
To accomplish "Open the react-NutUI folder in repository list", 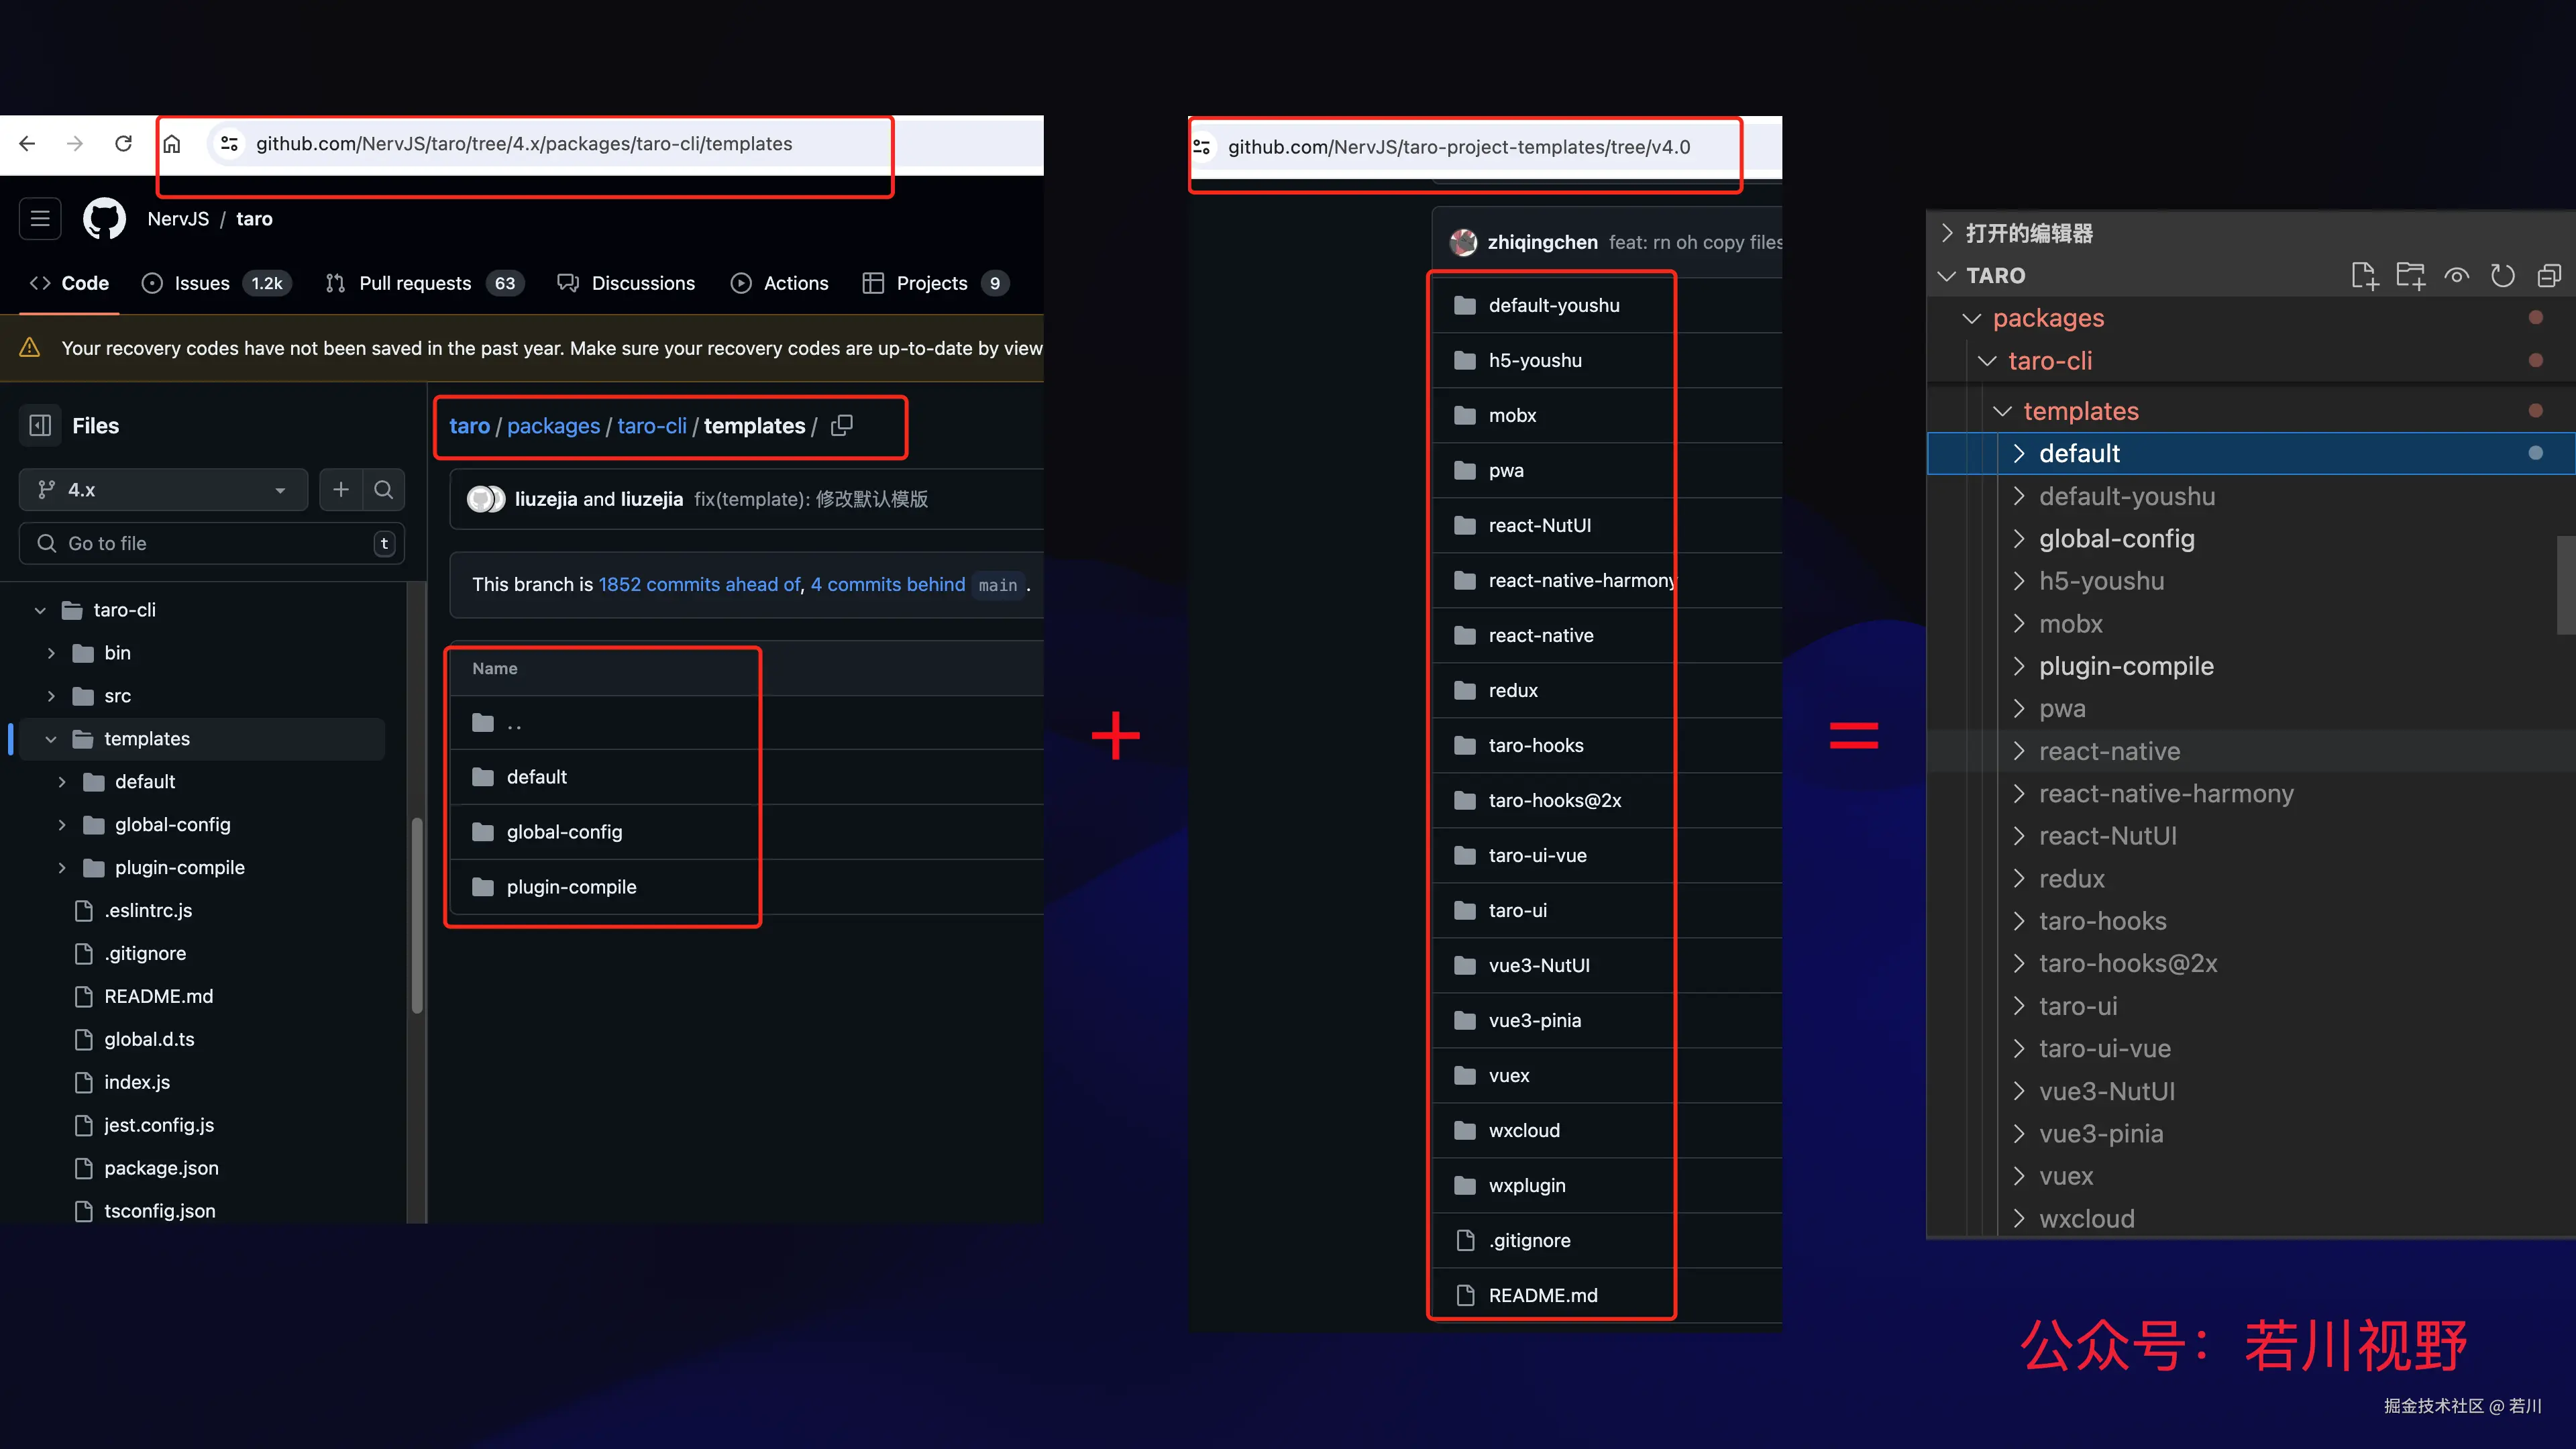I will coord(1539,525).
